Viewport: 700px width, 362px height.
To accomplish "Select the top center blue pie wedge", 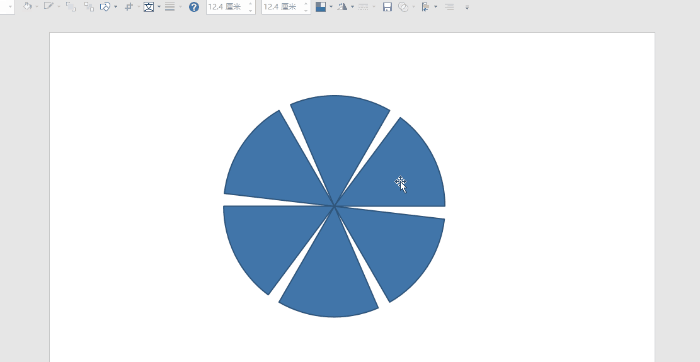I will click(339, 134).
